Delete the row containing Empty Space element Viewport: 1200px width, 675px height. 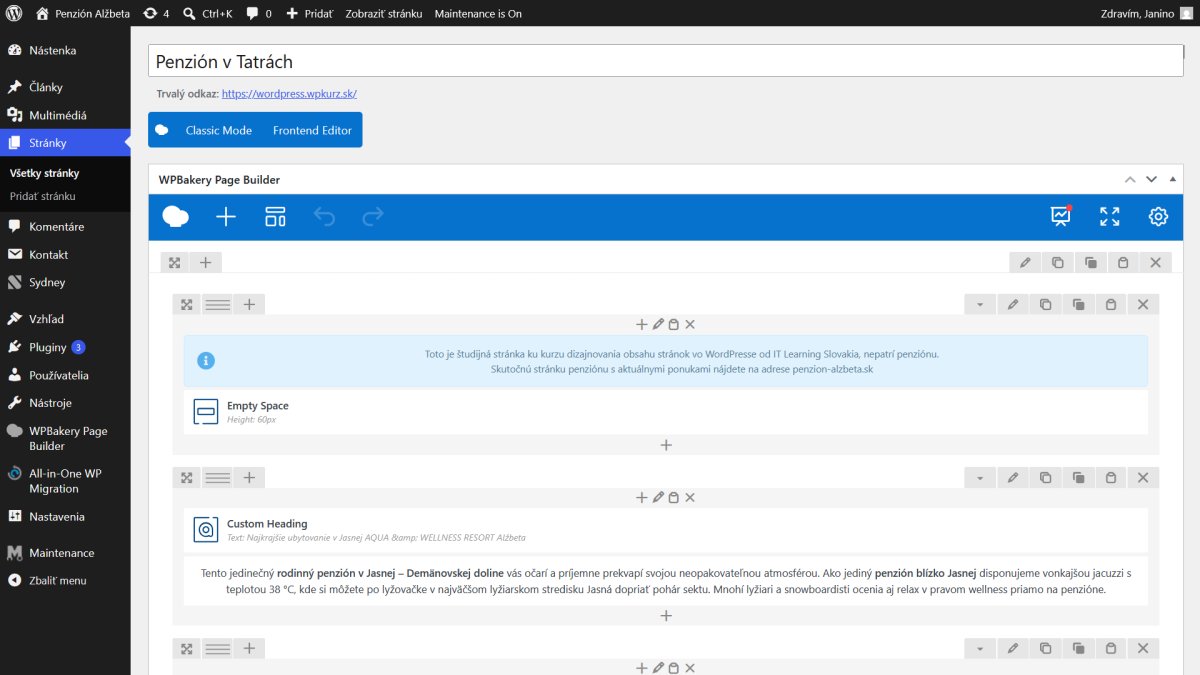point(1143,305)
